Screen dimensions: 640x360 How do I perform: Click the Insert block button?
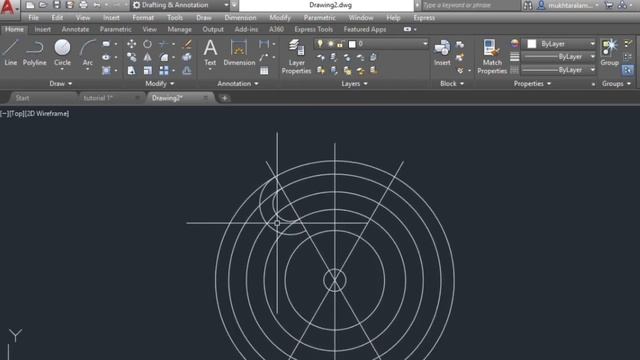(442, 52)
